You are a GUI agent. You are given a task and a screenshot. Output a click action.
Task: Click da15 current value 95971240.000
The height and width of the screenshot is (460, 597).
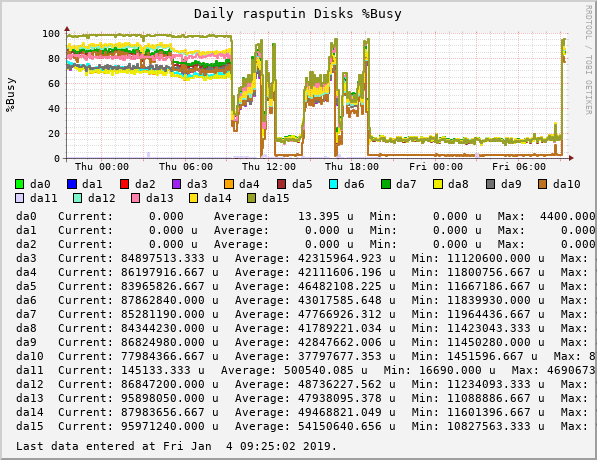coord(163,426)
